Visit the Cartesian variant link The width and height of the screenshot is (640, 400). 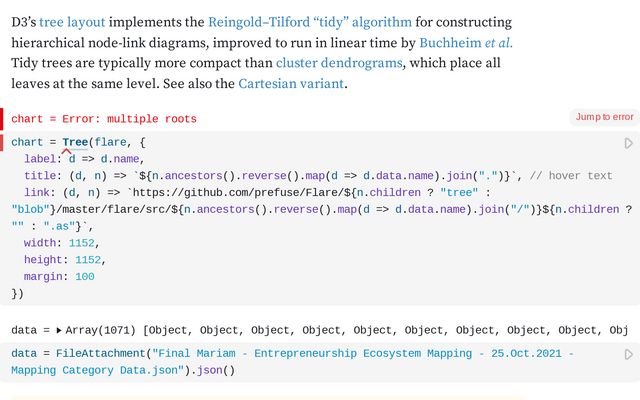point(291,84)
